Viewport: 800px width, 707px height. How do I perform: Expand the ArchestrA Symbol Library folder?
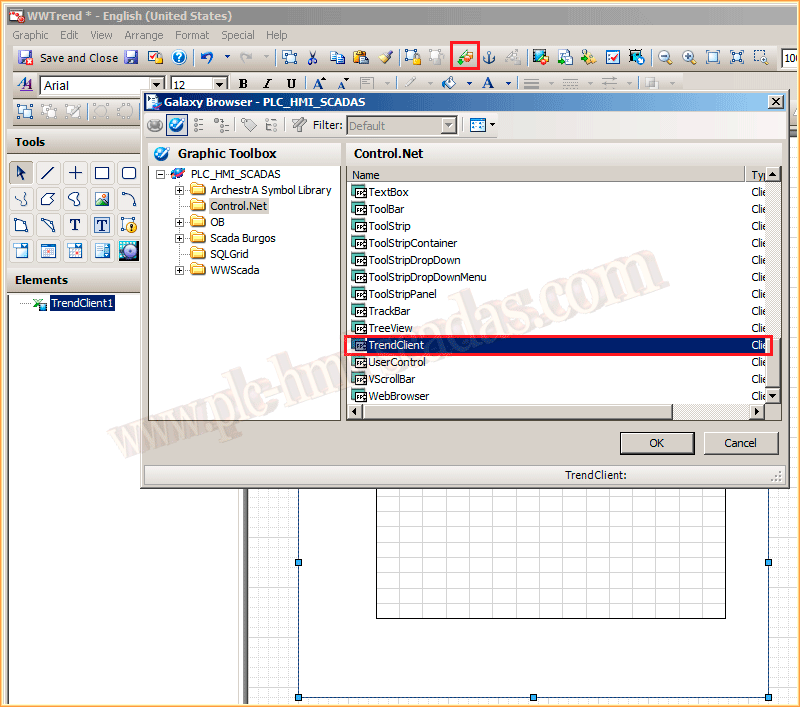pyautogui.click(x=180, y=190)
